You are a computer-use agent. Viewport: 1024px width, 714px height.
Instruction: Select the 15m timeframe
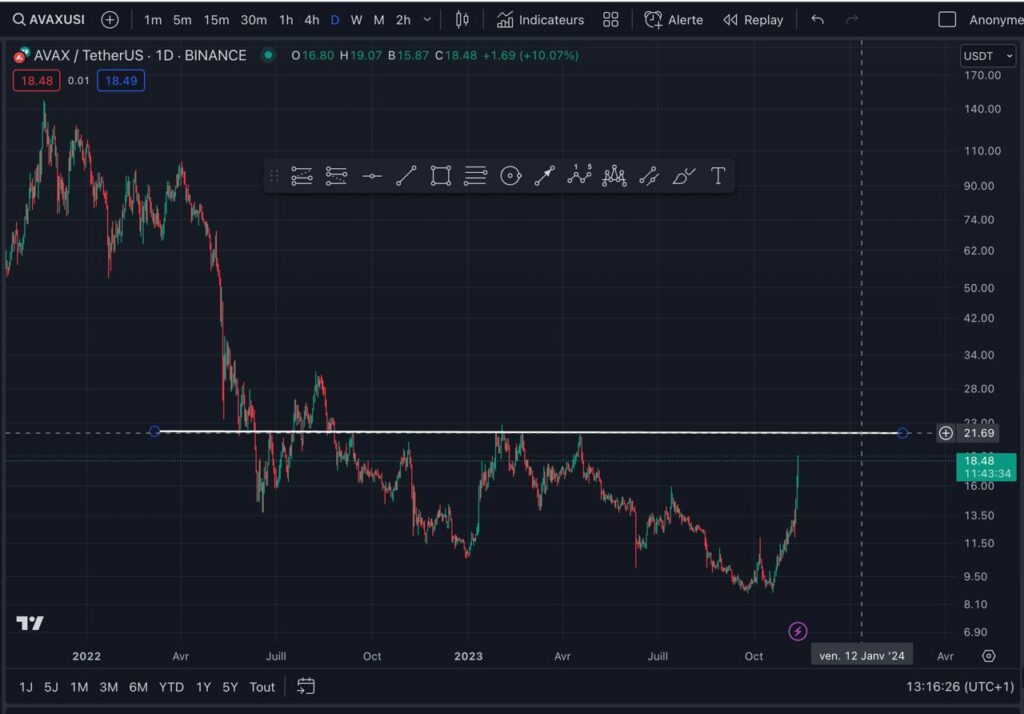[216, 20]
